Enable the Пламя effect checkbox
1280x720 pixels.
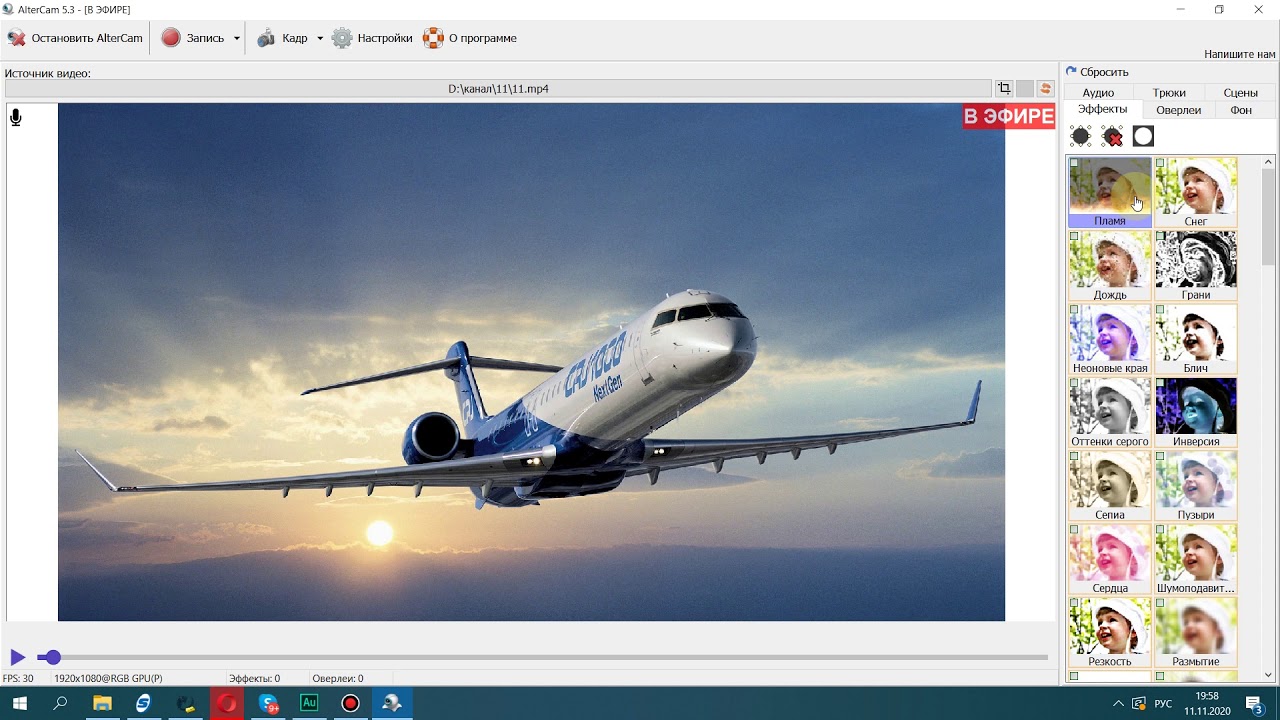pyautogui.click(x=1074, y=162)
